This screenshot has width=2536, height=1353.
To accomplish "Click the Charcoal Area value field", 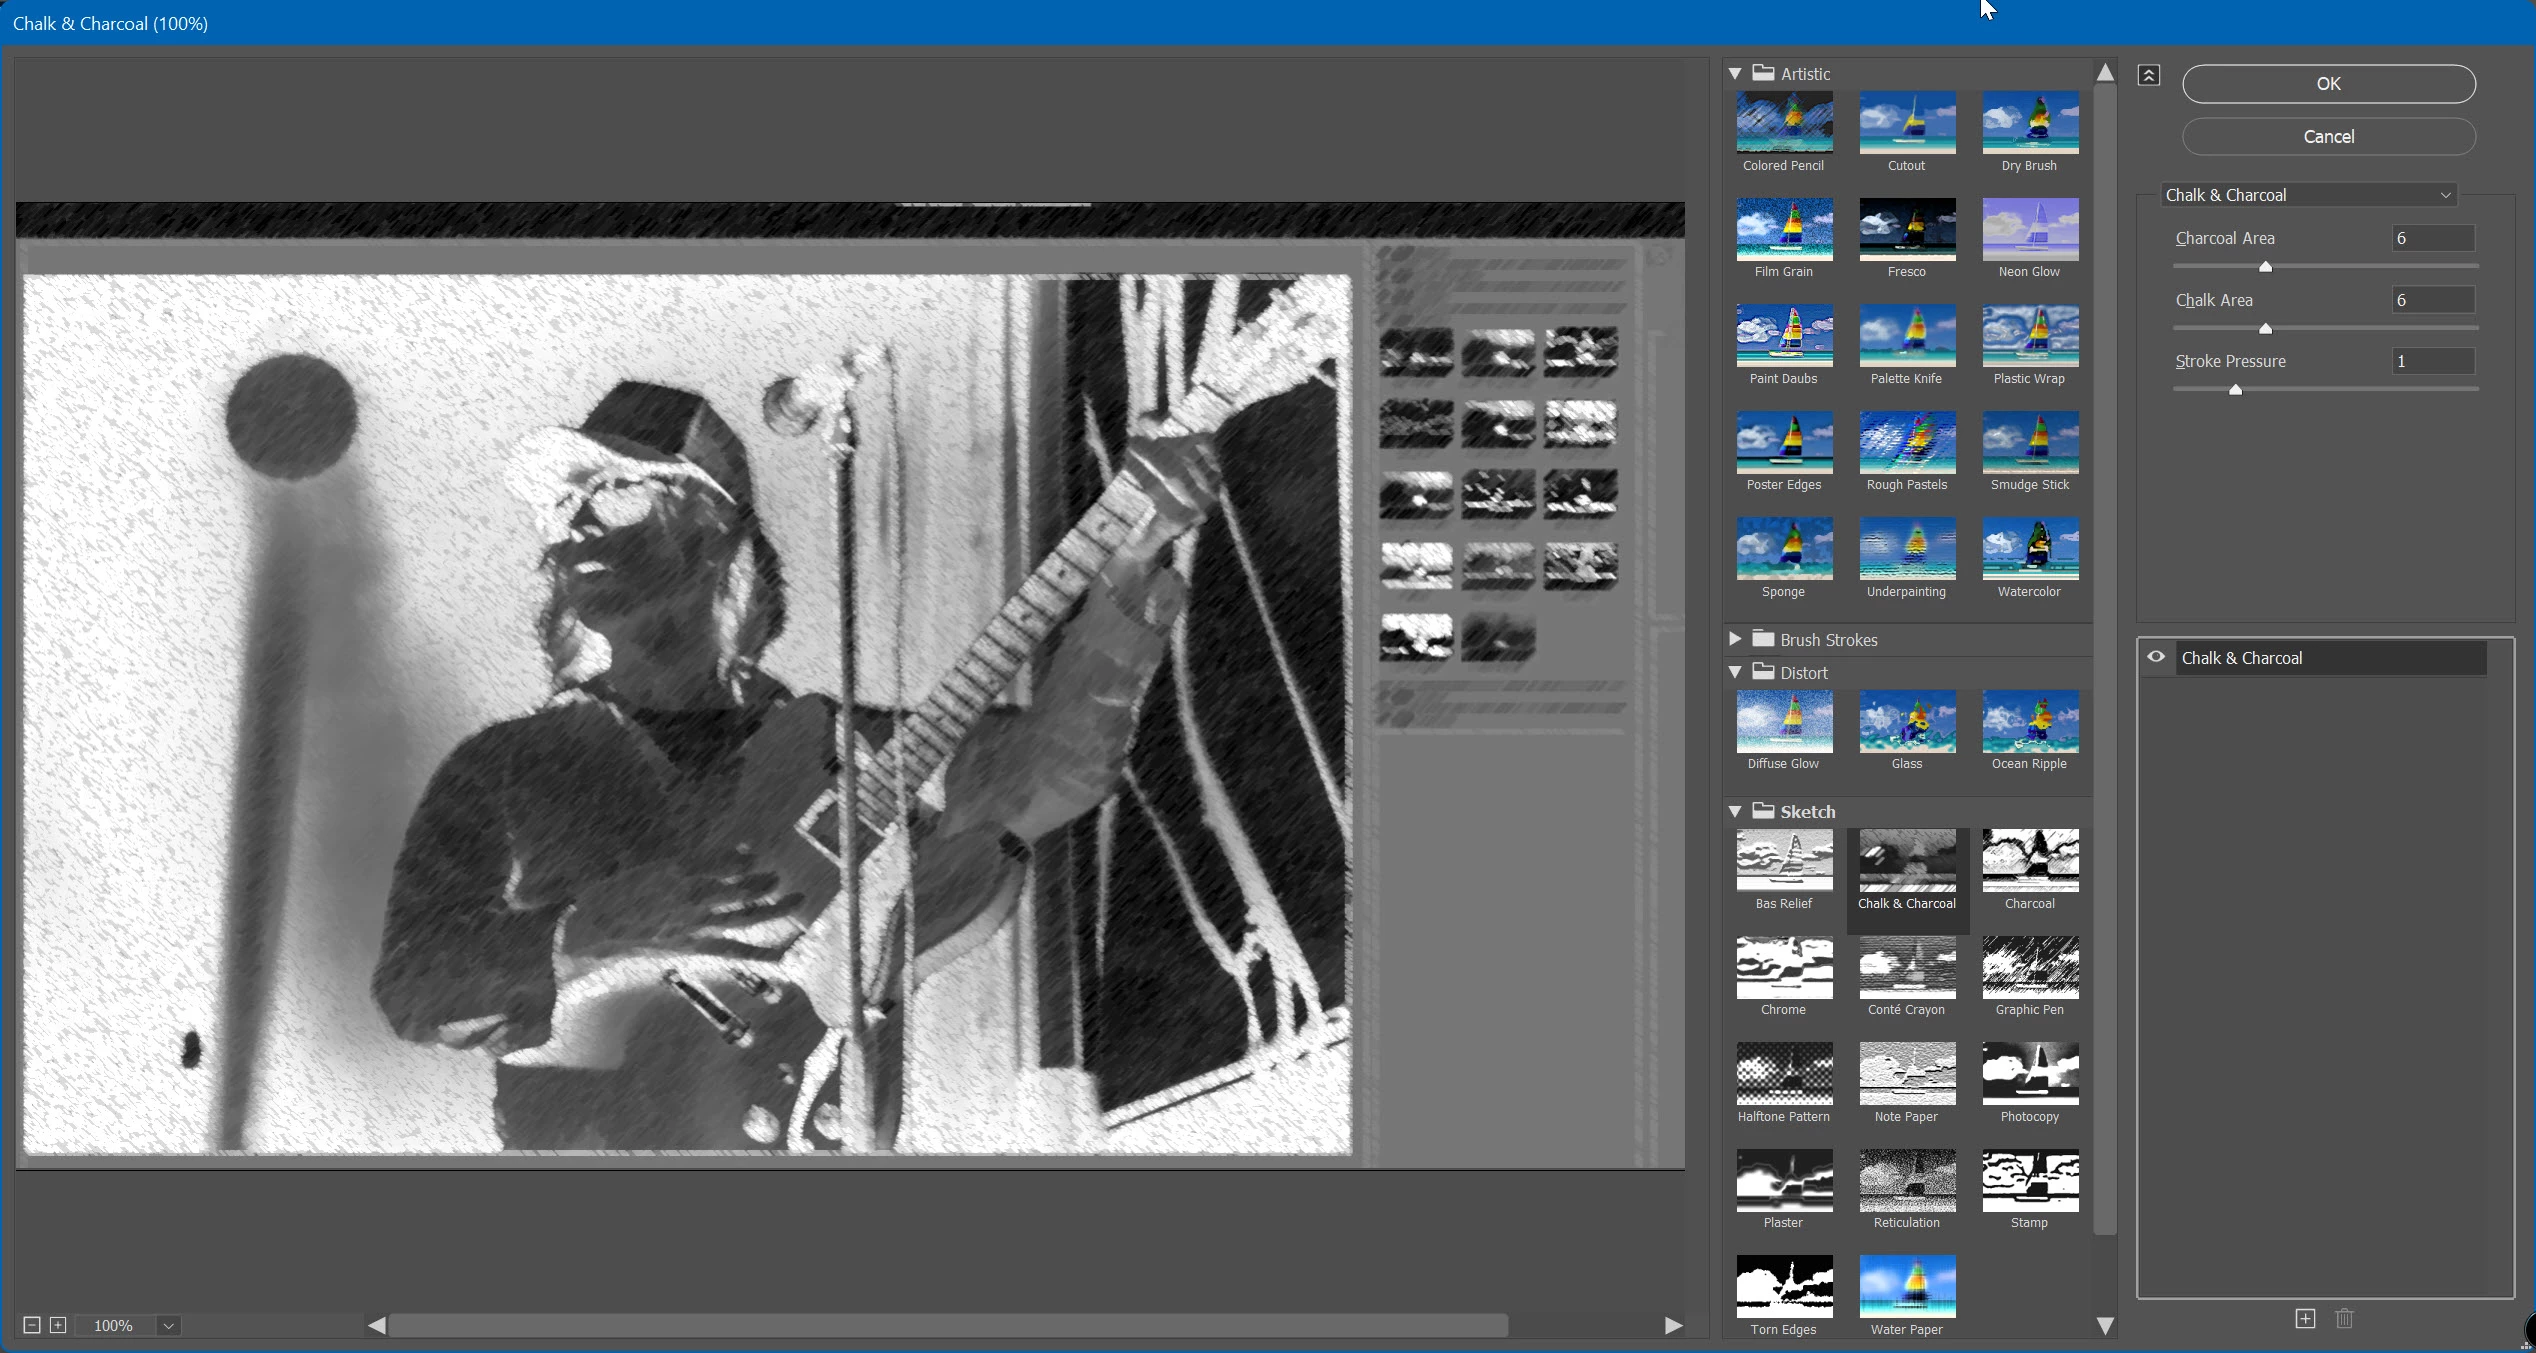I will pyautogui.click(x=2432, y=238).
